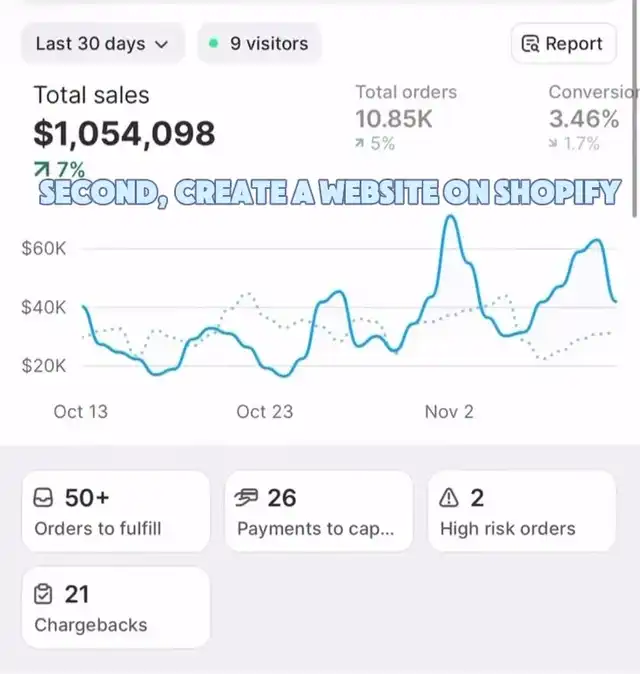
Task: Click the Total orders 5% trend arrow
Action: point(360,144)
